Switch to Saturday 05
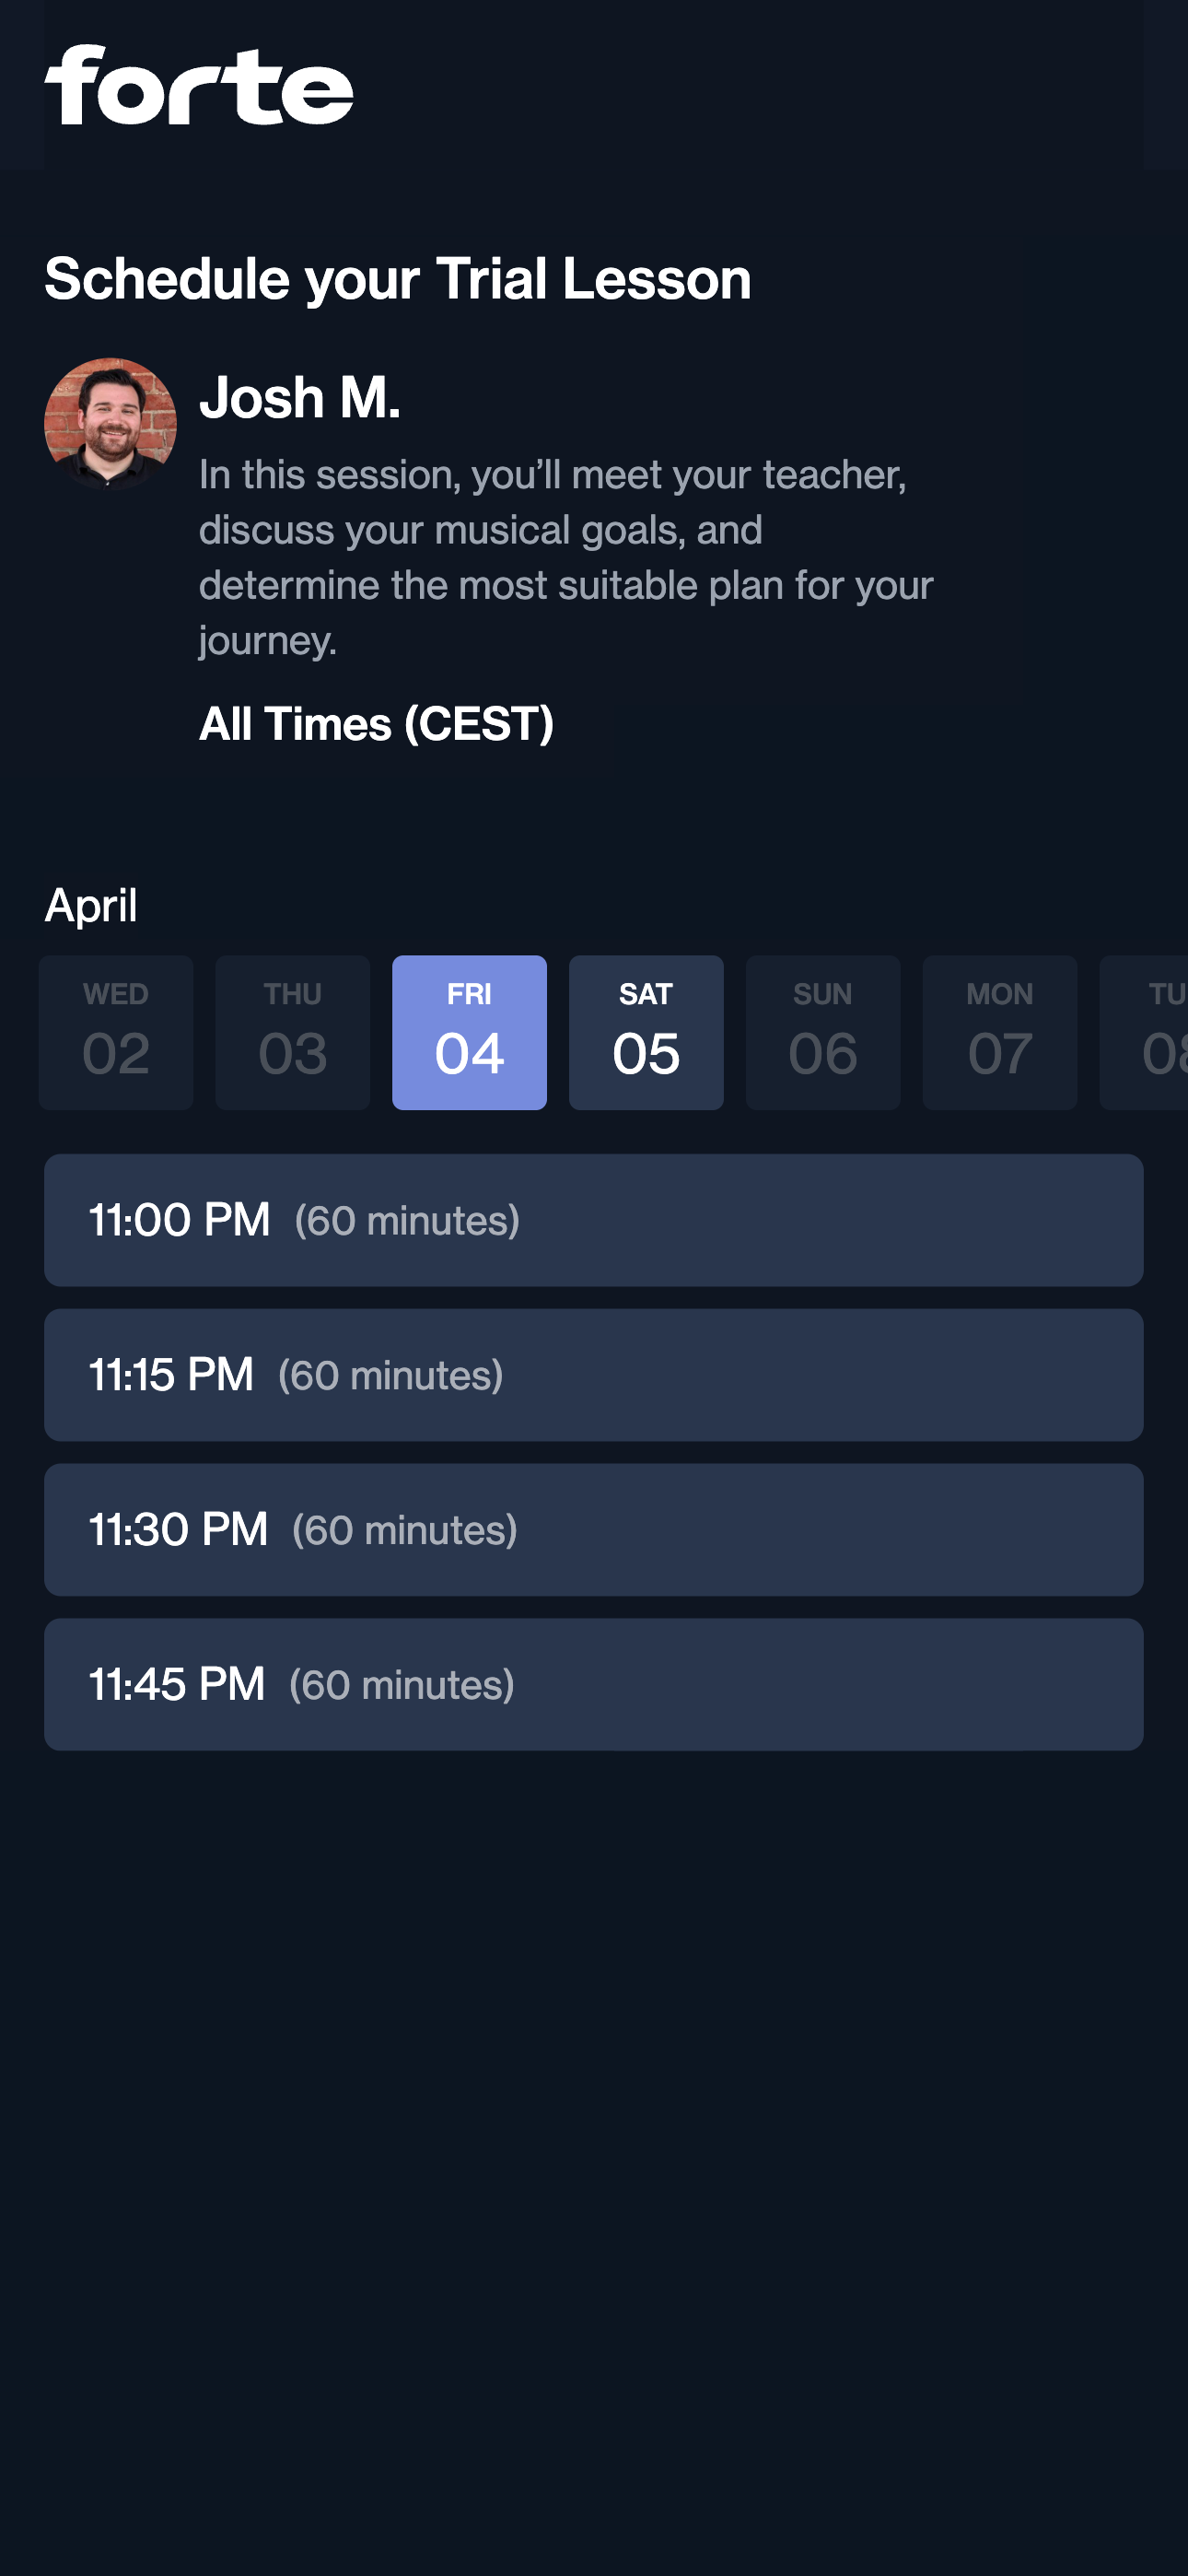This screenshot has height=2576, width=1188. 646,1032
